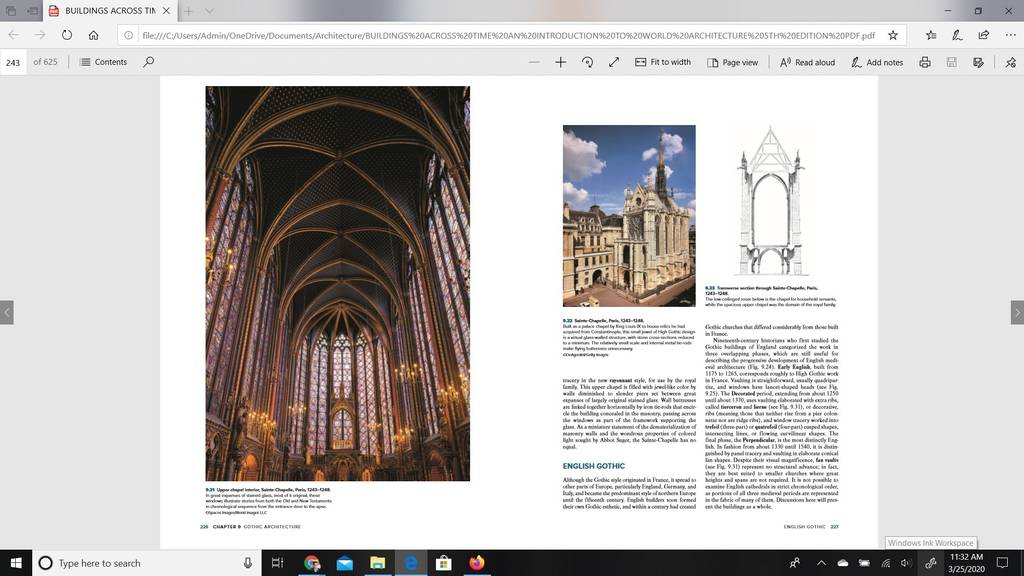Save the PDF document
This screenshot has height=576, width=1024.
(952, 62)
